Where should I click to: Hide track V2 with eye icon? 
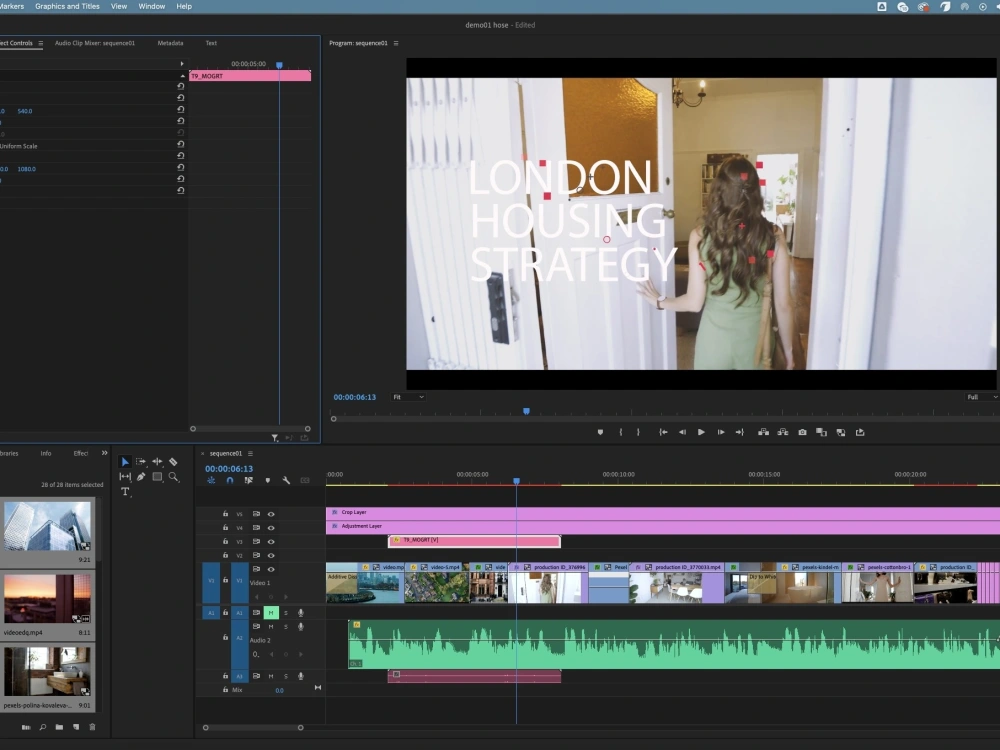click(x=271, y=555)
